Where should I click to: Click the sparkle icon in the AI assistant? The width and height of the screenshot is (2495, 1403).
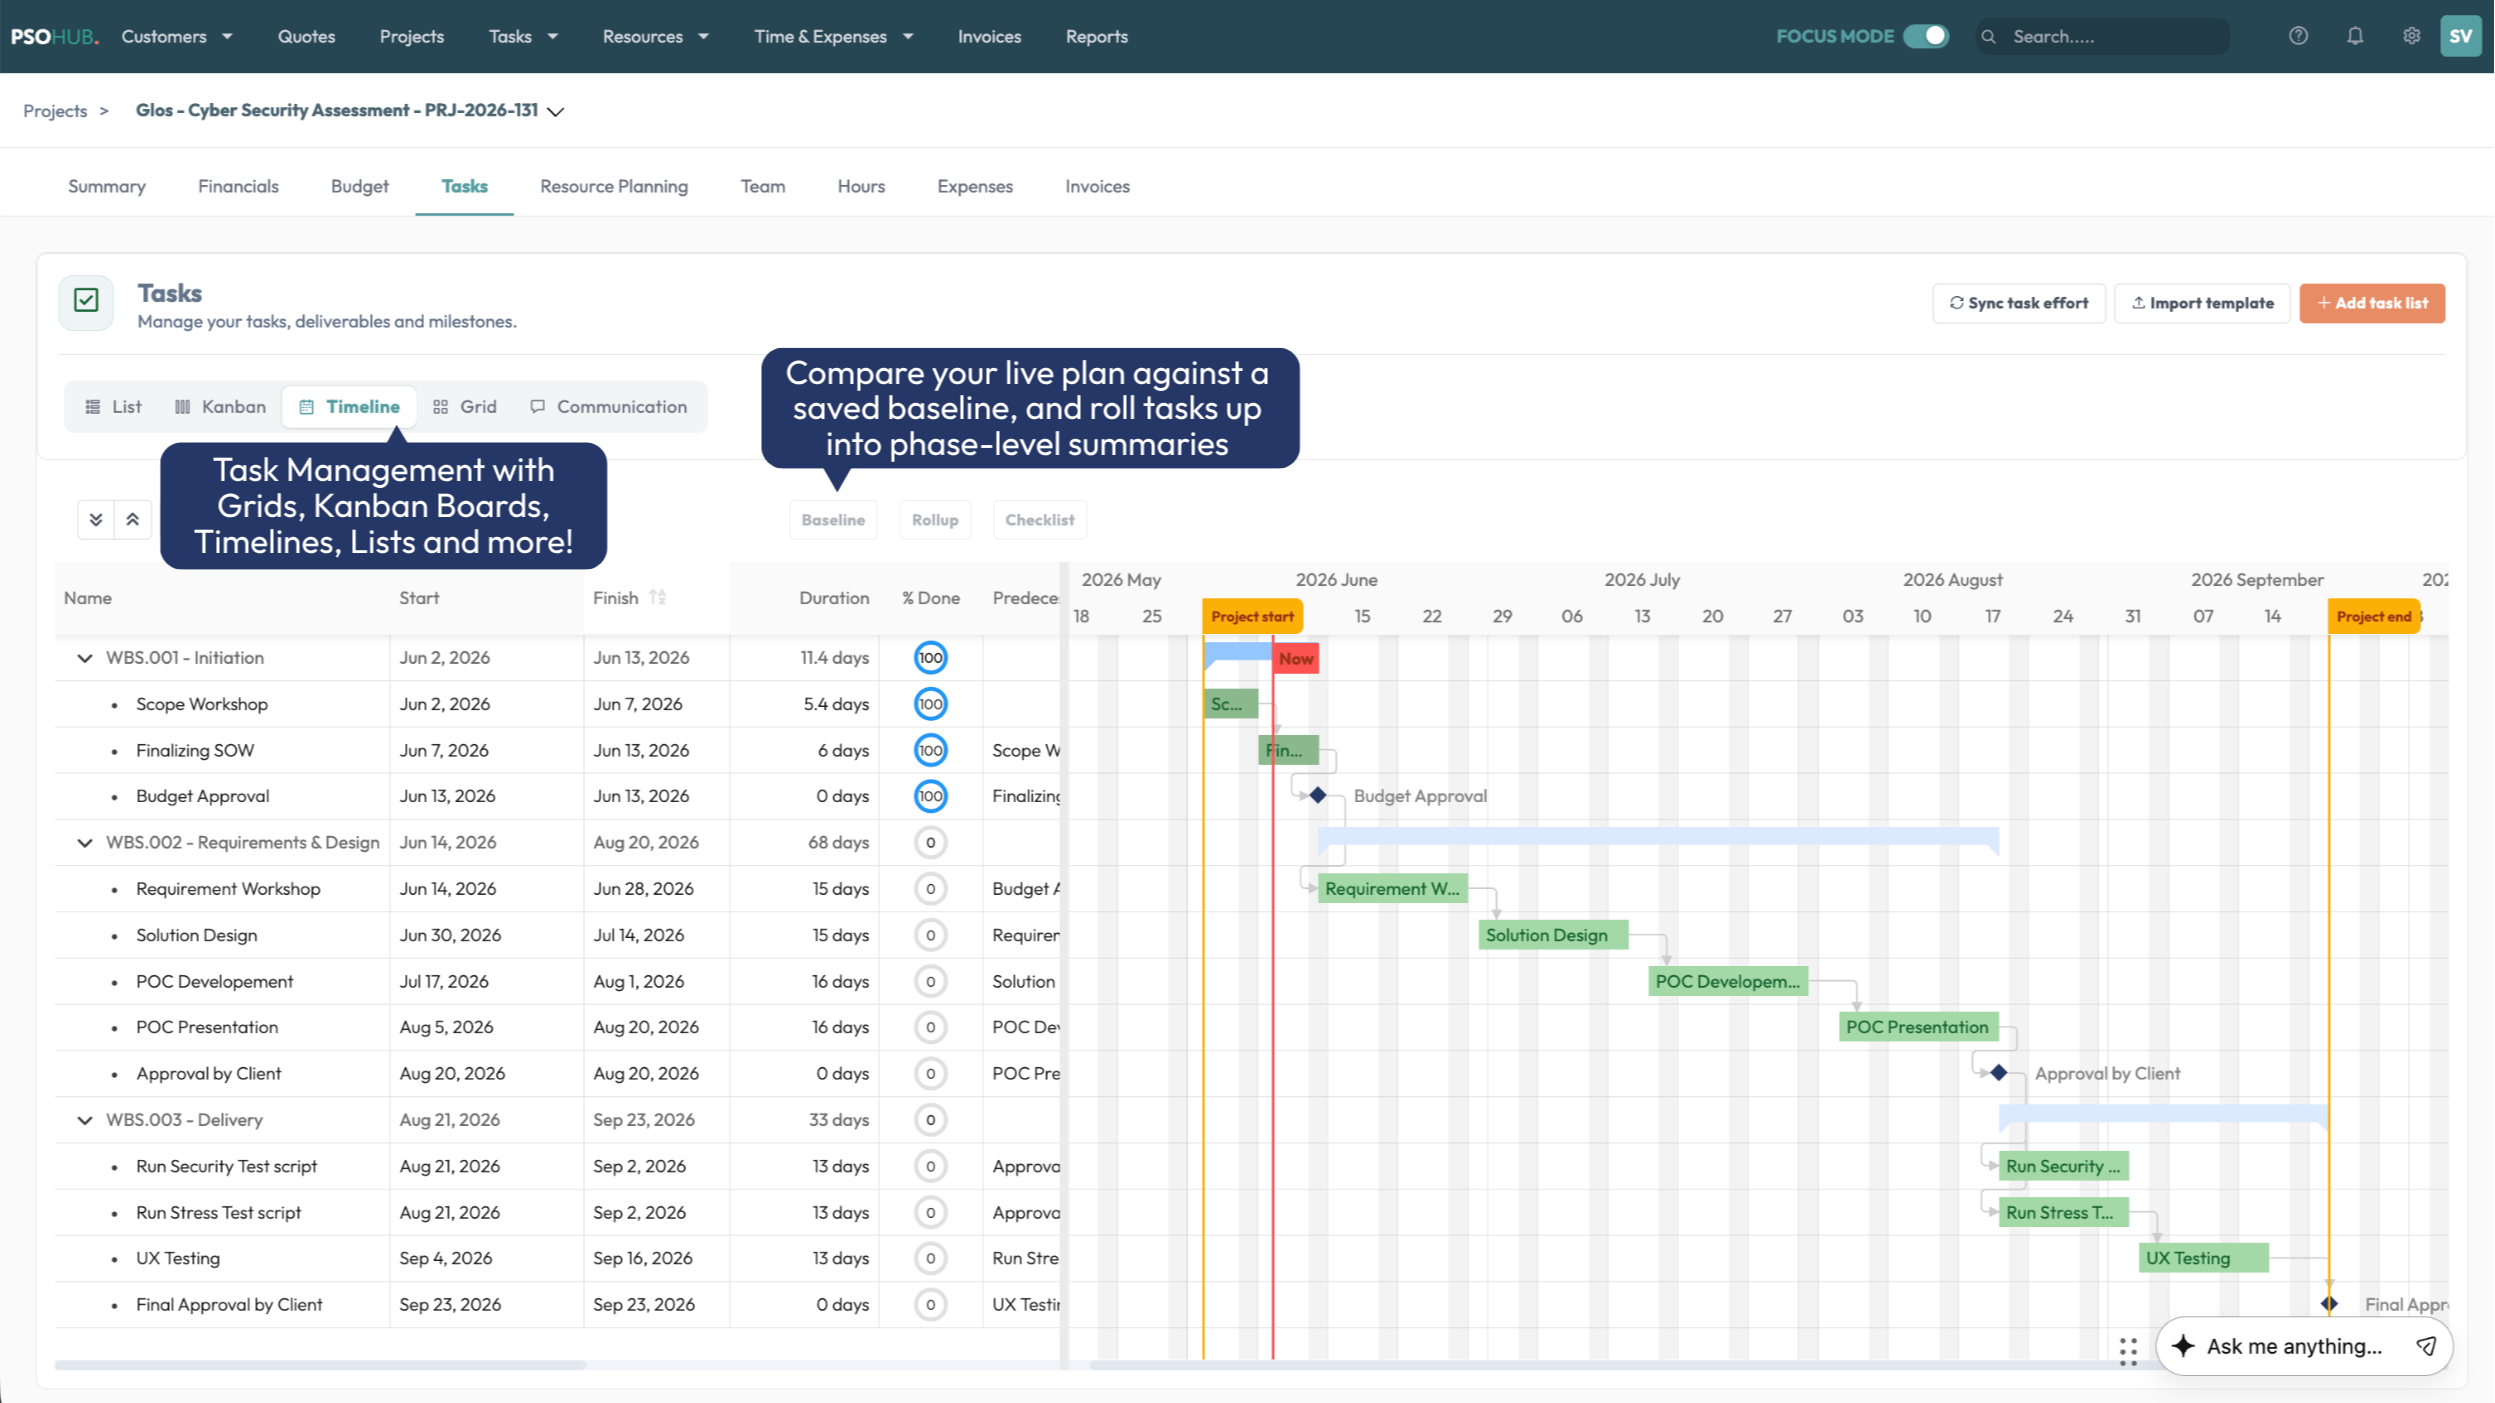[x=2183, y=1346]
